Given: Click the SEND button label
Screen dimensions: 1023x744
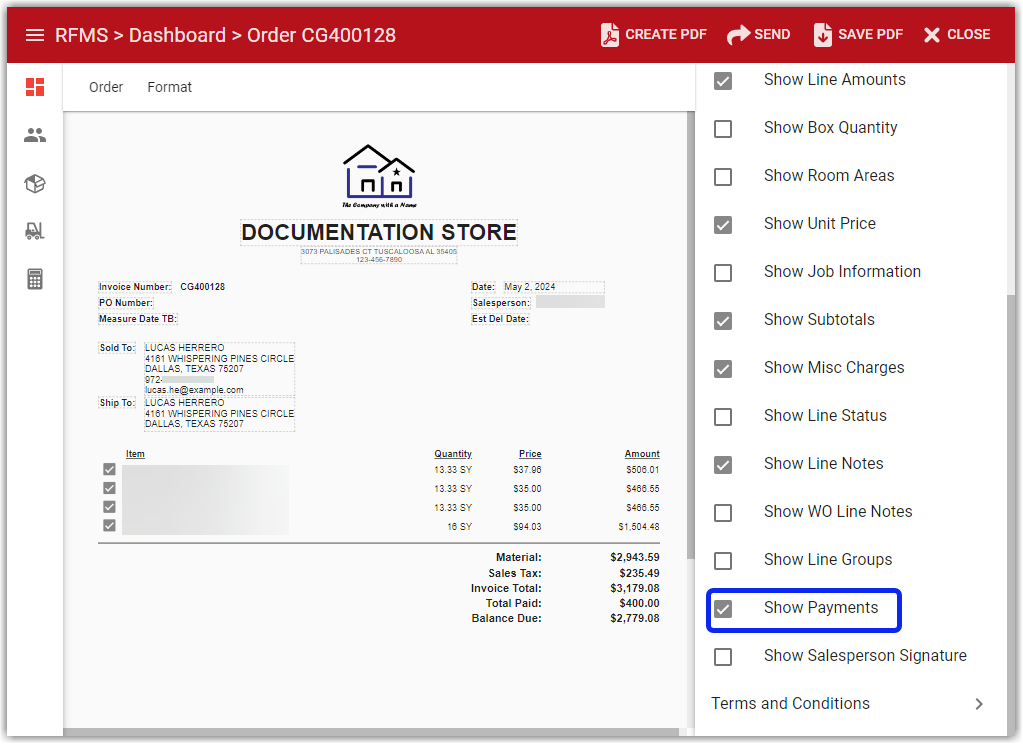Looking at the screenshot, I should [772, 35].
